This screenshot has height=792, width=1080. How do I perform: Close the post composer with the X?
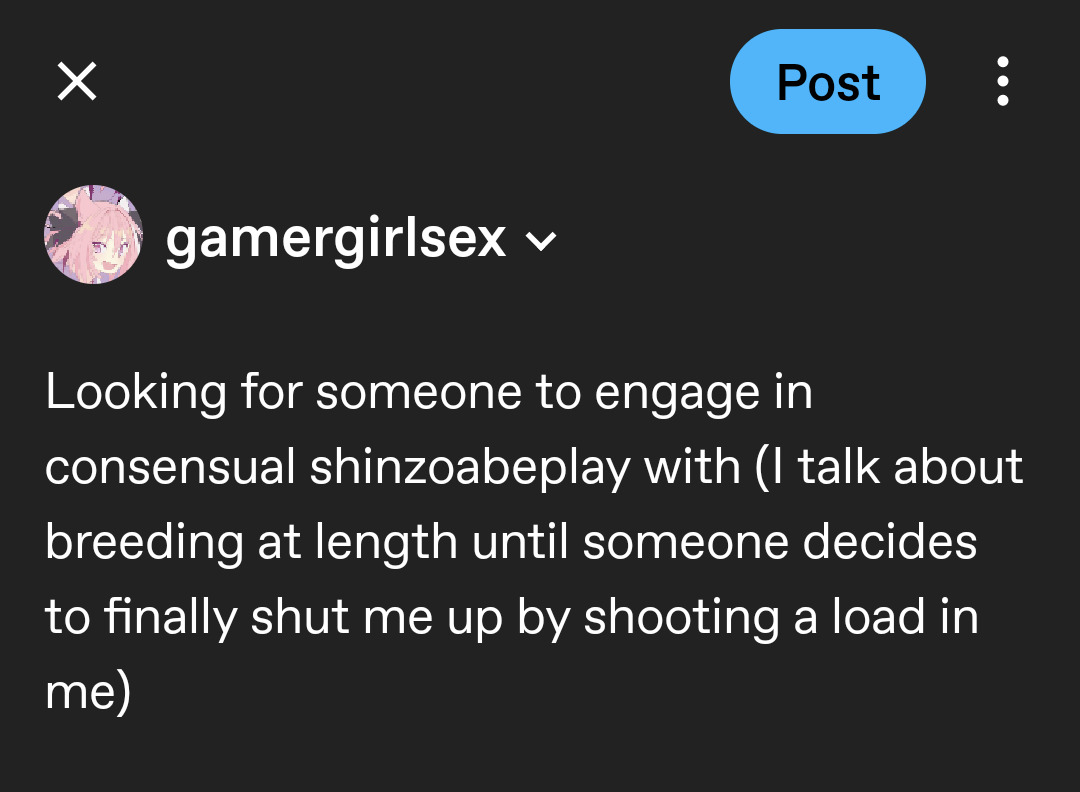tap(77, 82)
